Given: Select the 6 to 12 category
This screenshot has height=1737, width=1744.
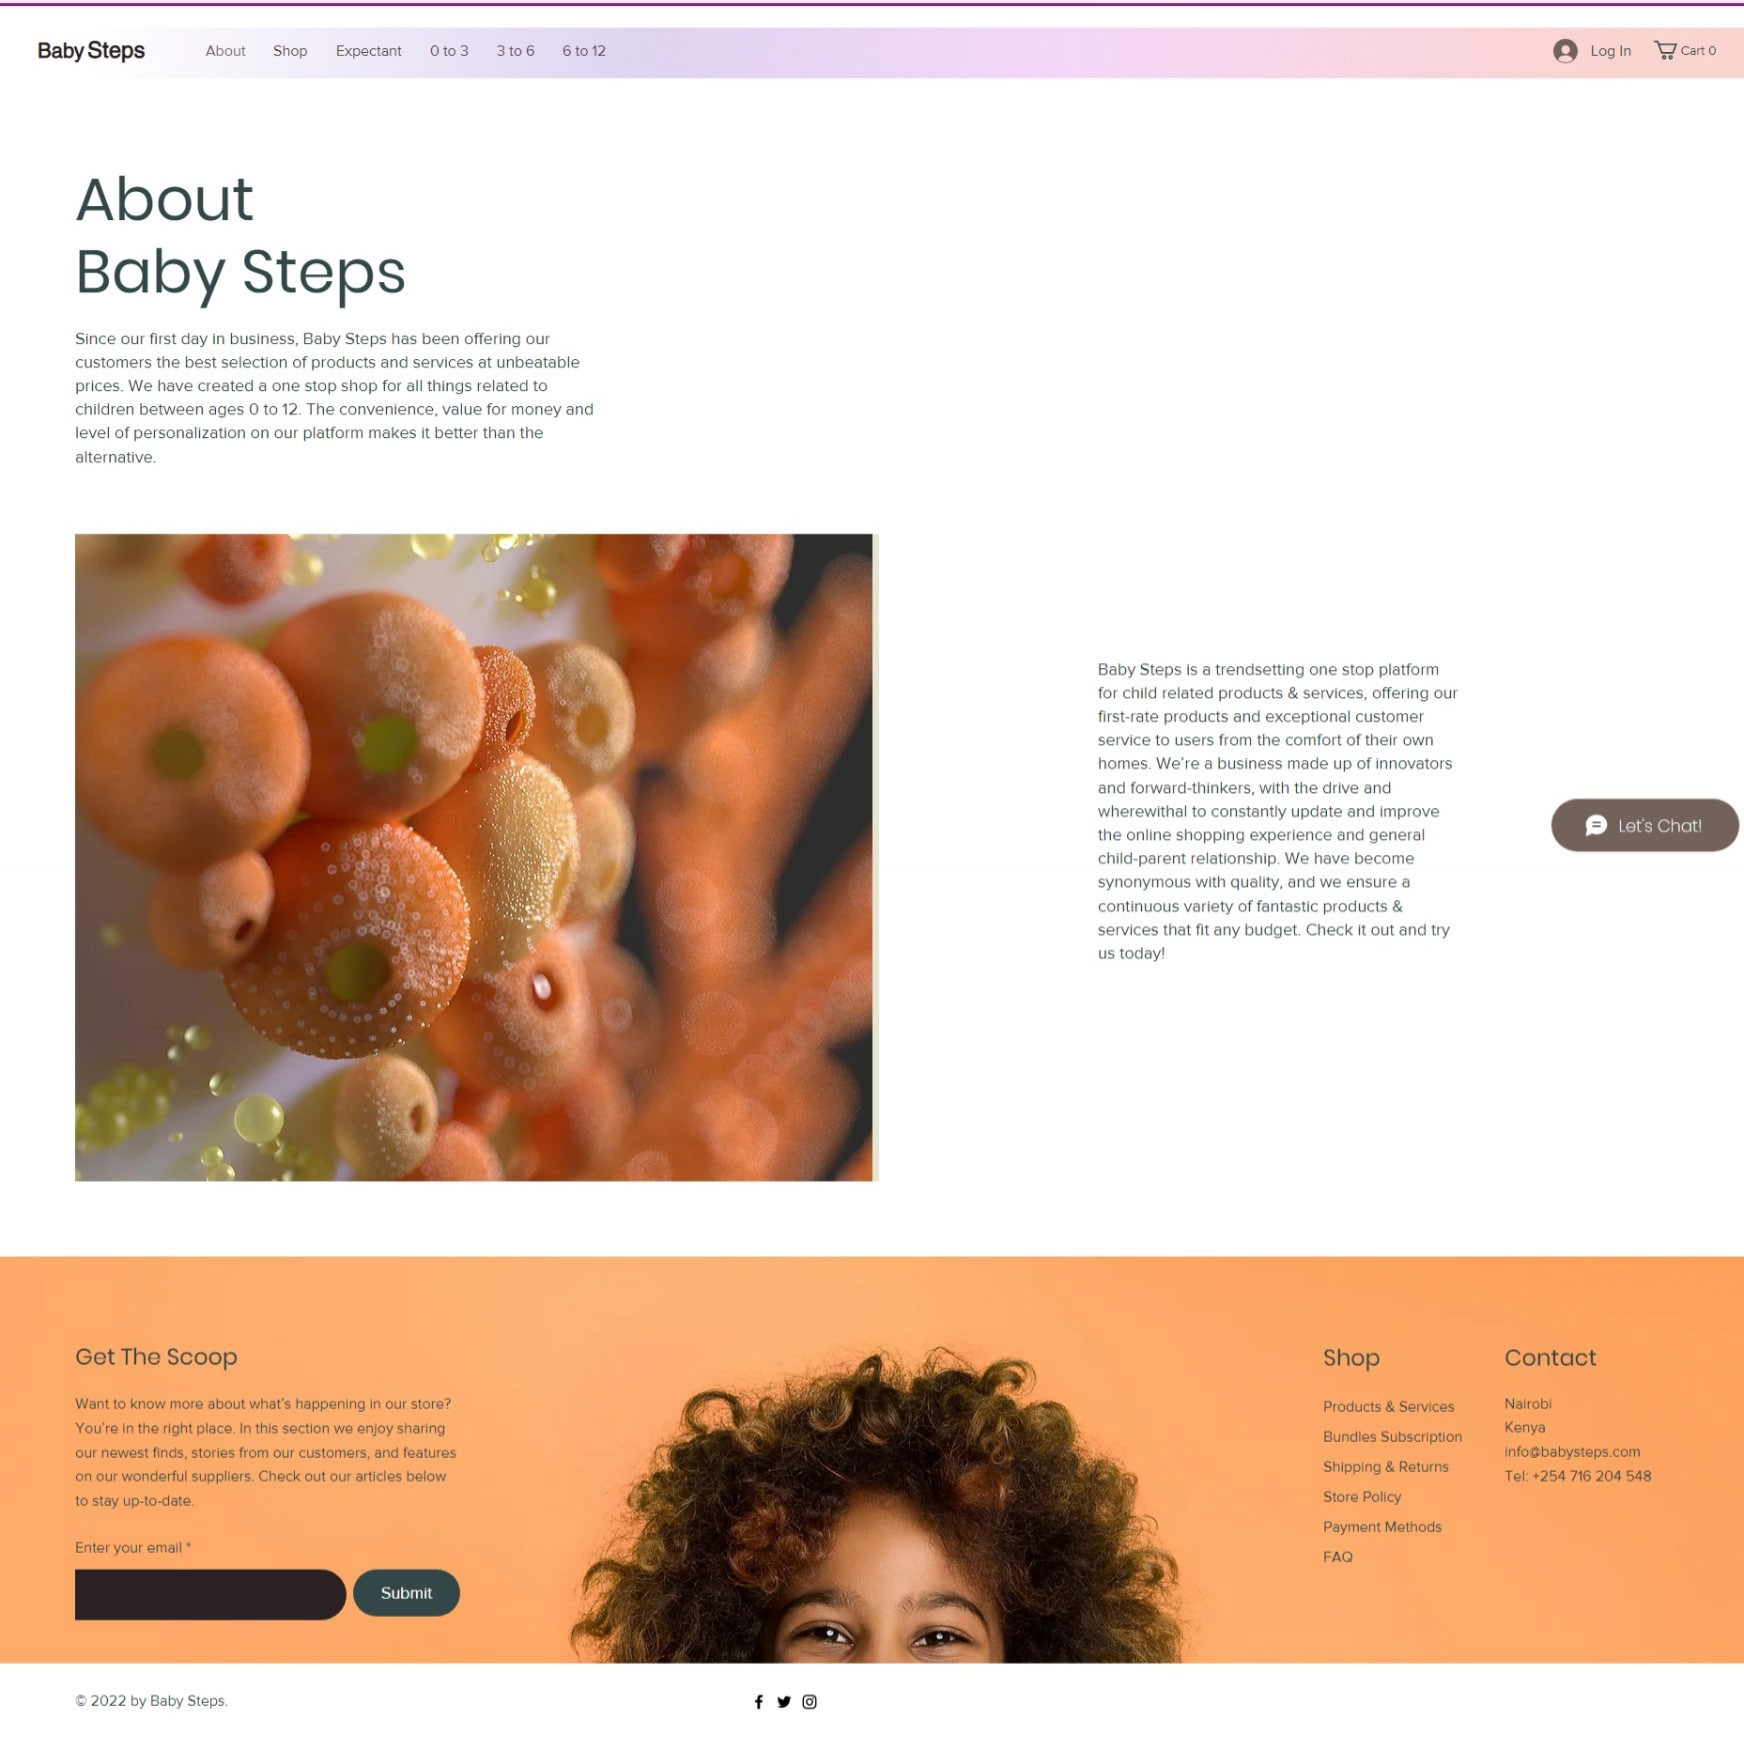Looking at the screenshot, I should click(x=584, y=51).
